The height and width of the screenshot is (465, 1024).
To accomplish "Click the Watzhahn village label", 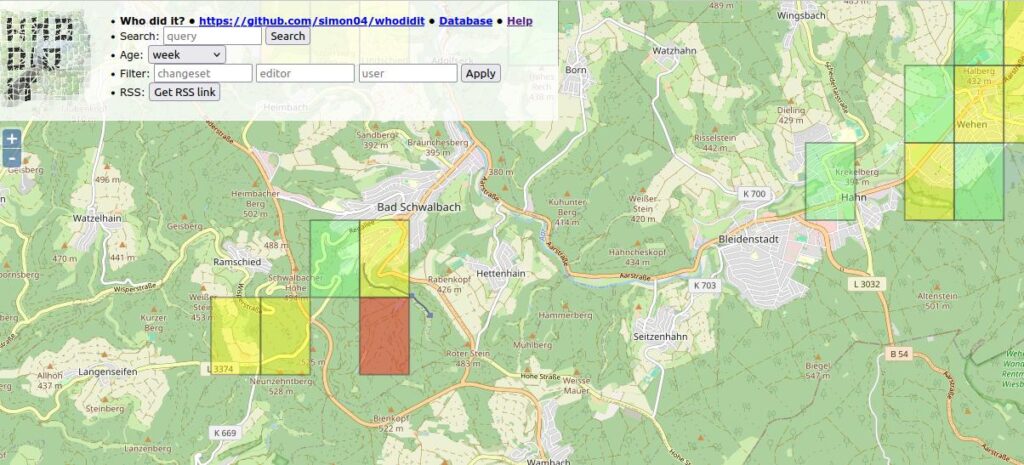I will [x=675, y=50].
